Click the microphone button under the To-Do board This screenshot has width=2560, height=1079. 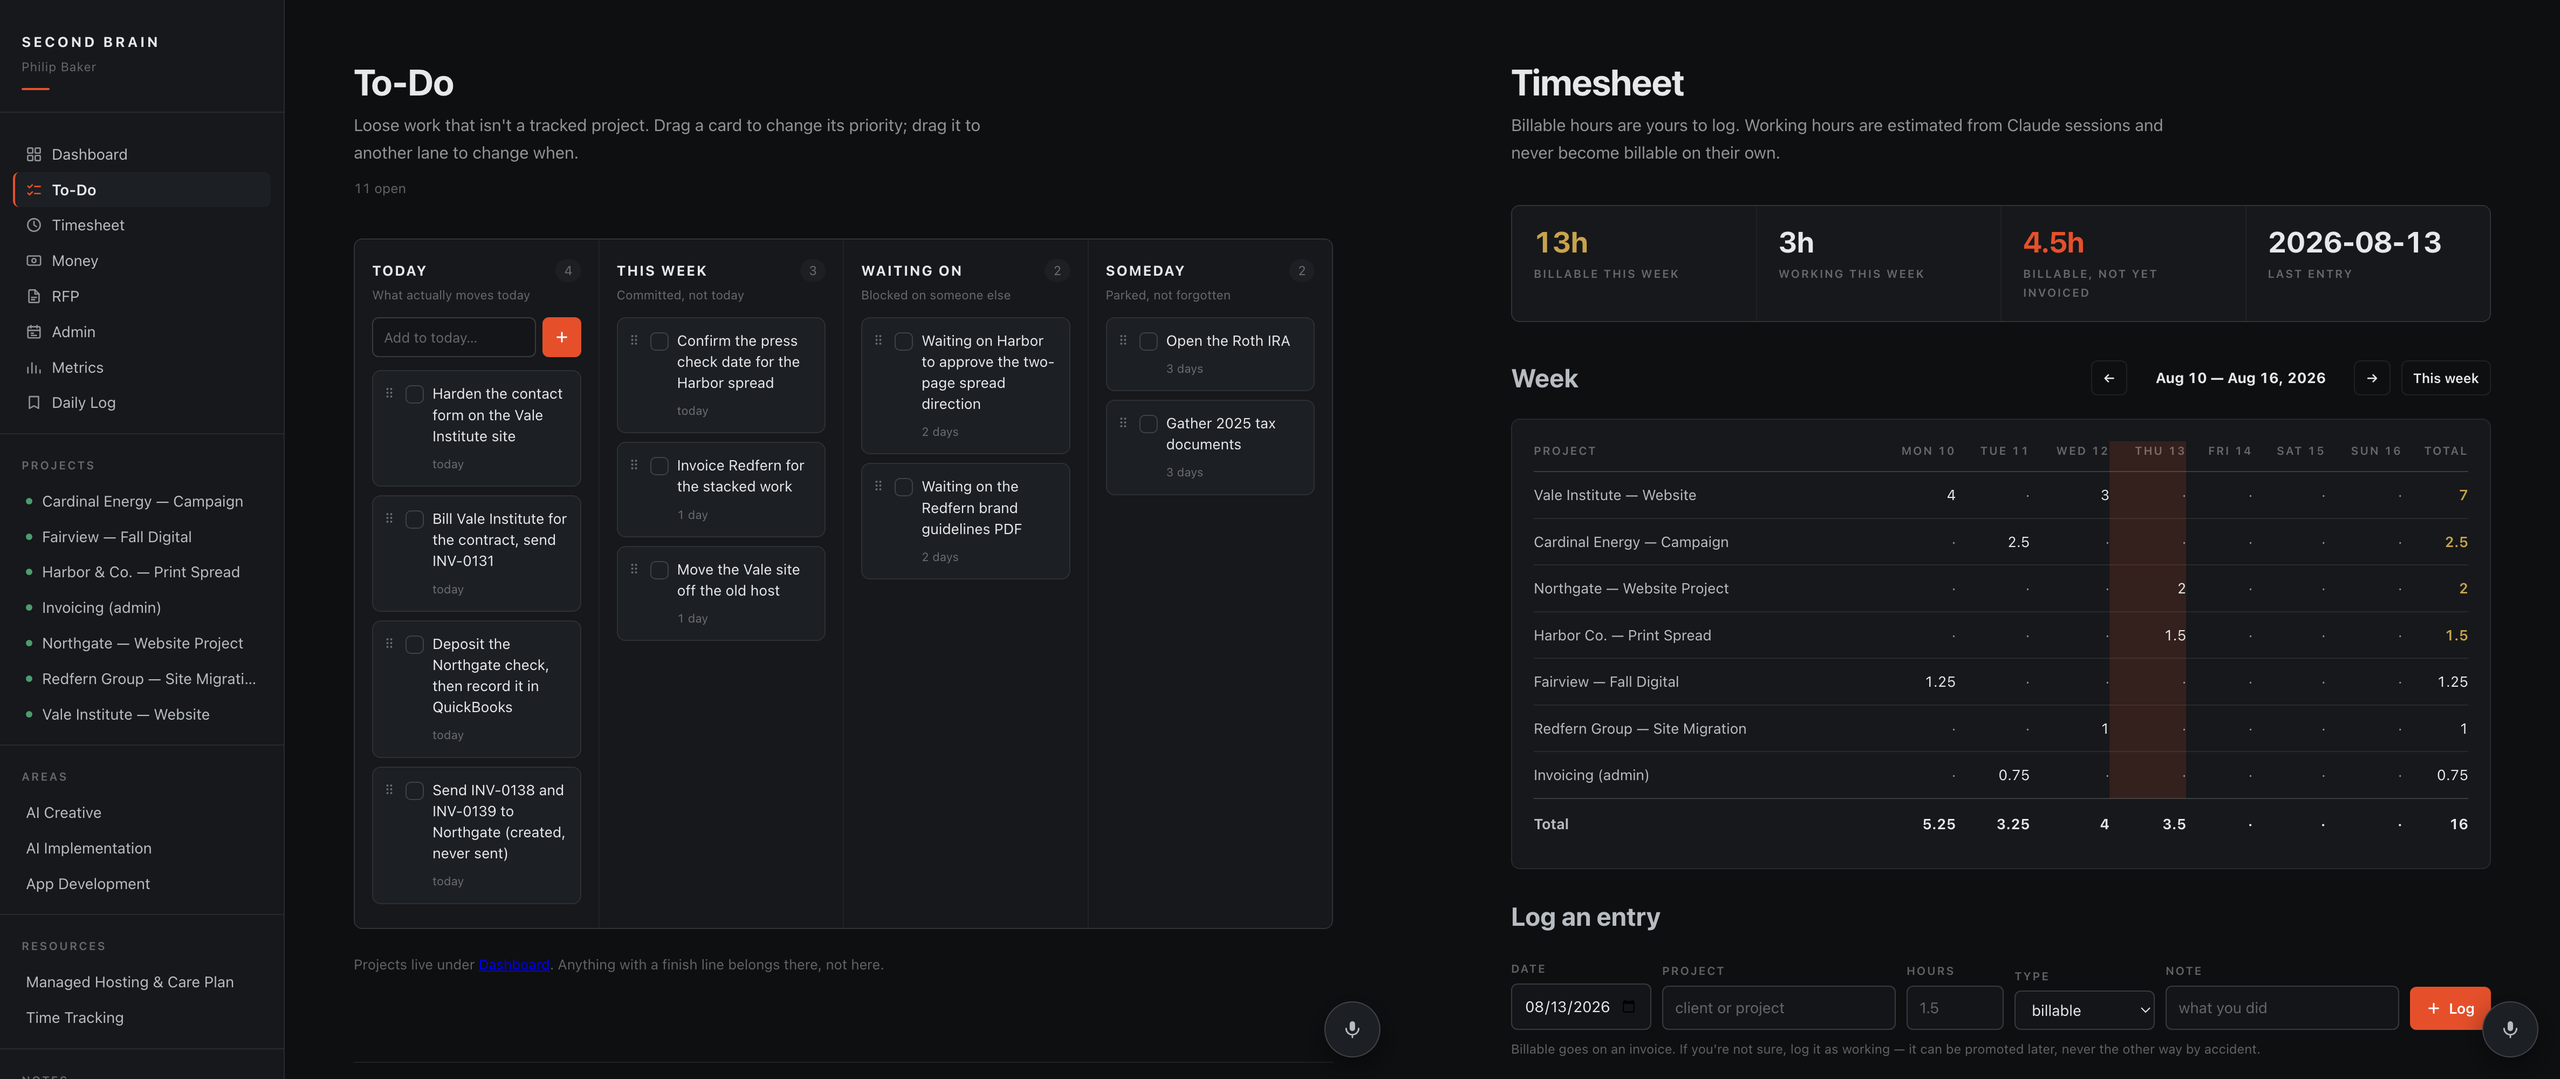click(1352, 1029)
